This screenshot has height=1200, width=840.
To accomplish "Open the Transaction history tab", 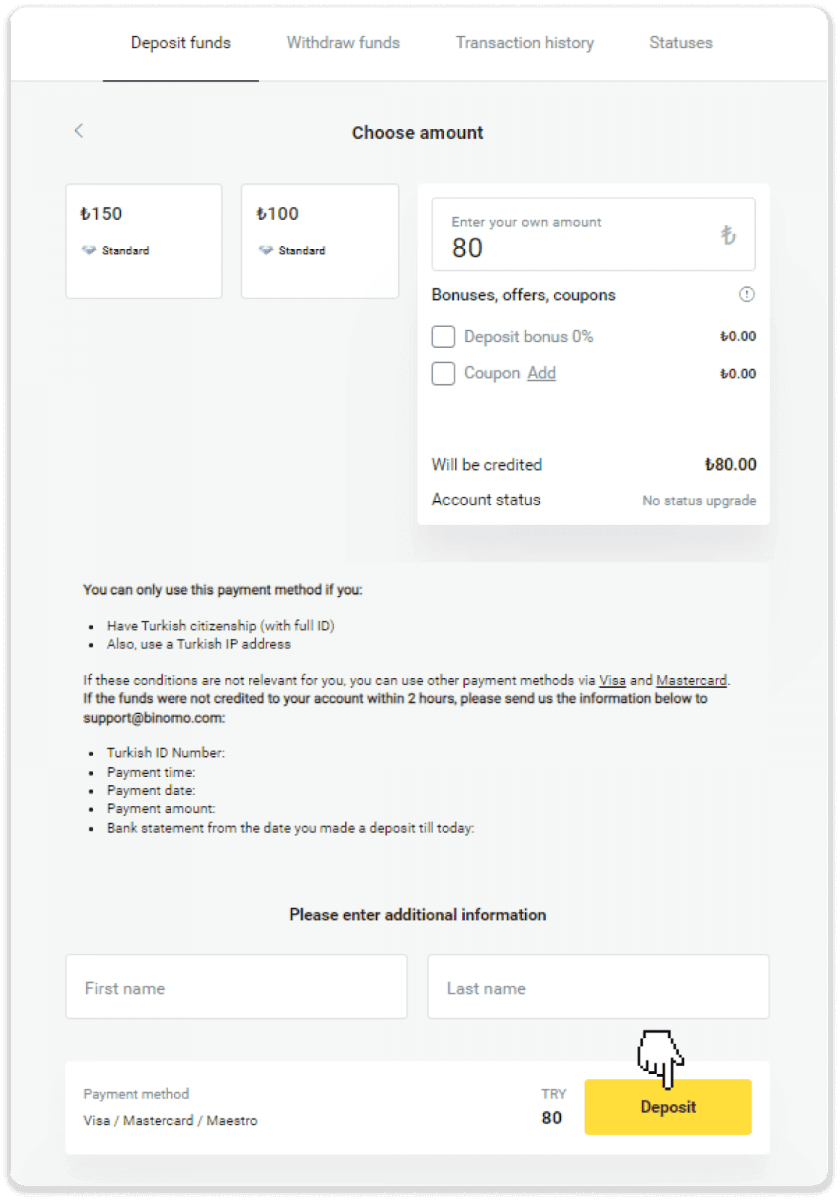I will coord(524,43).
